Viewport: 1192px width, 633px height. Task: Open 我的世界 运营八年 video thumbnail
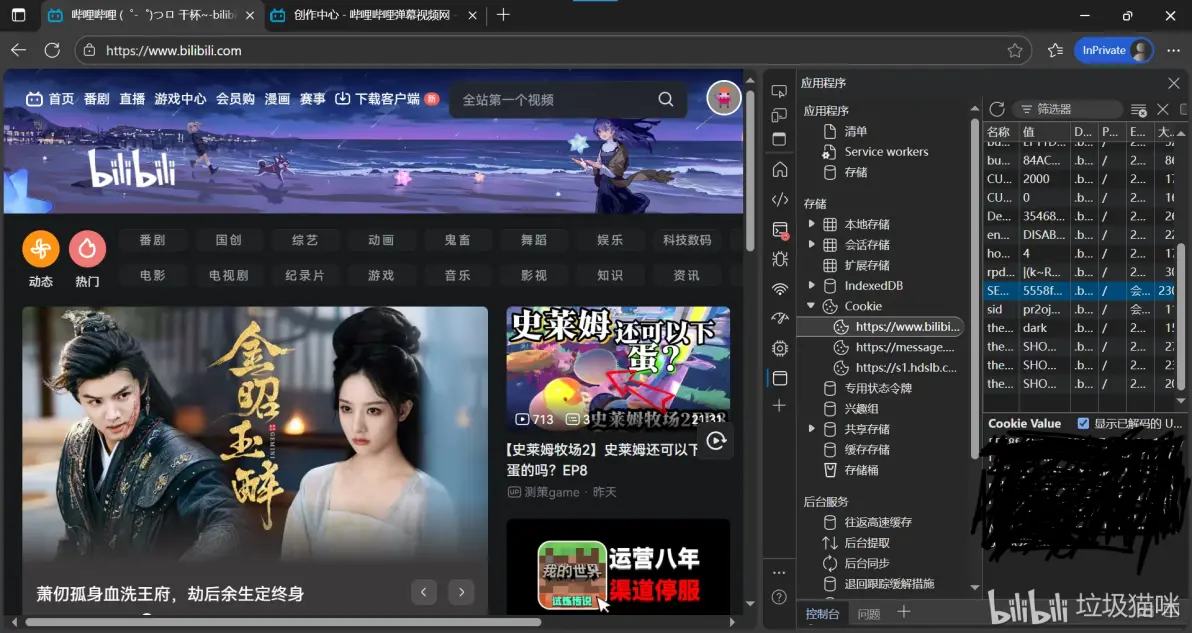point(618,567)
